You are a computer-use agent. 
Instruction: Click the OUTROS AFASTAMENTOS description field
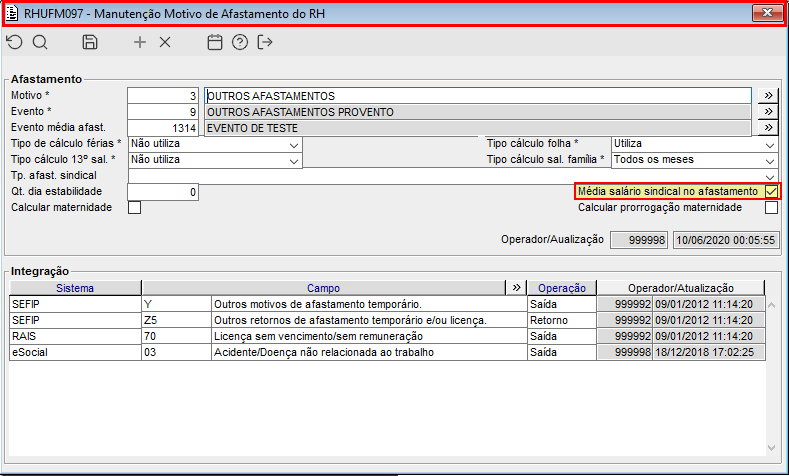point(478,96)
